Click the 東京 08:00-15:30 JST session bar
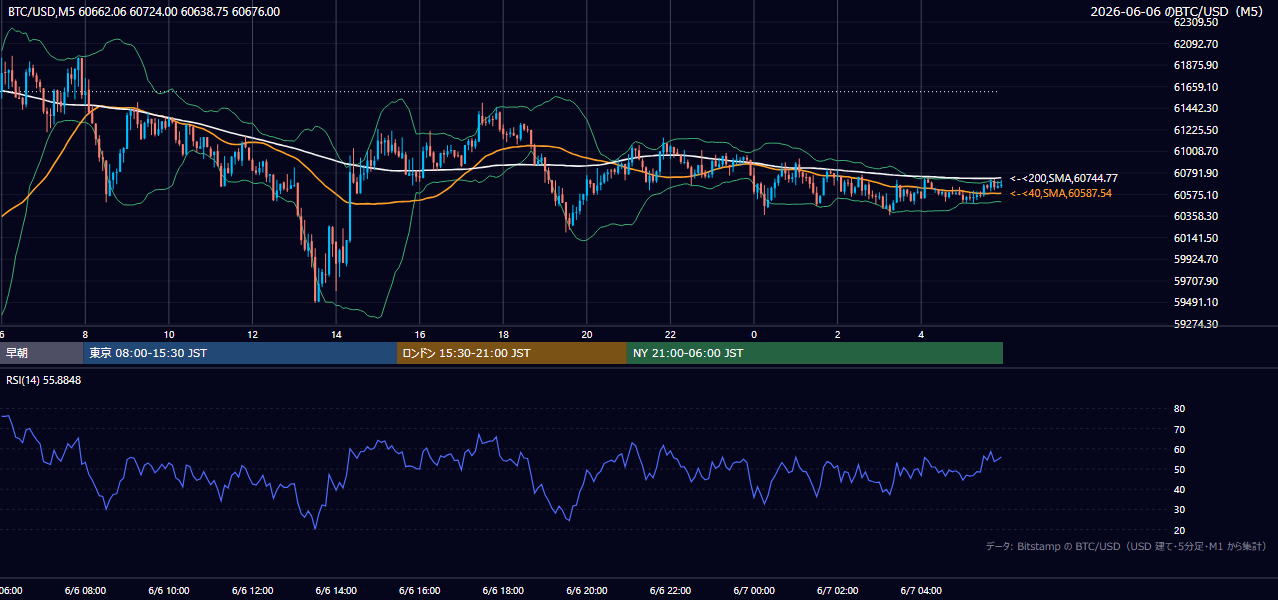Viewport: 1278px width, 600px height. pyautogui.click(x=240, y=353)
